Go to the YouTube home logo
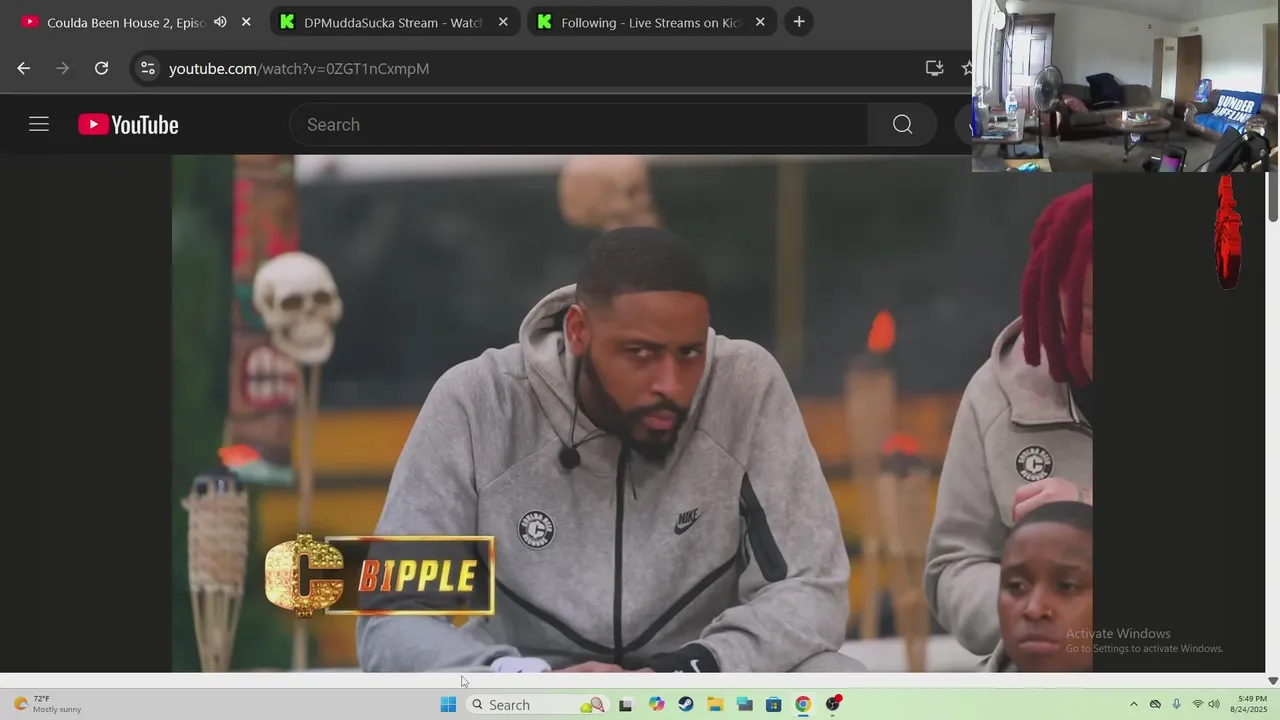The height and width of the screenshot is (720, 1280). 128,124
